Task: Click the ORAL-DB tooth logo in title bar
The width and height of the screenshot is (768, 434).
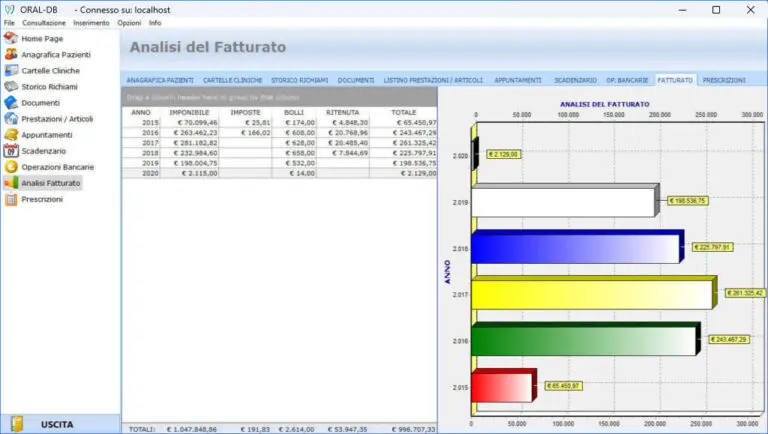Action: tap(9, 9)
